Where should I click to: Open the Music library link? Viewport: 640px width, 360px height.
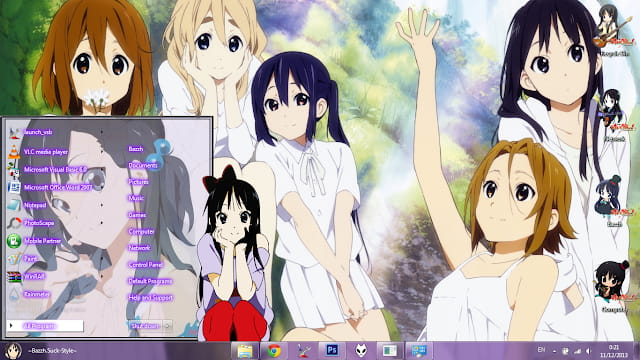(136, 198)
